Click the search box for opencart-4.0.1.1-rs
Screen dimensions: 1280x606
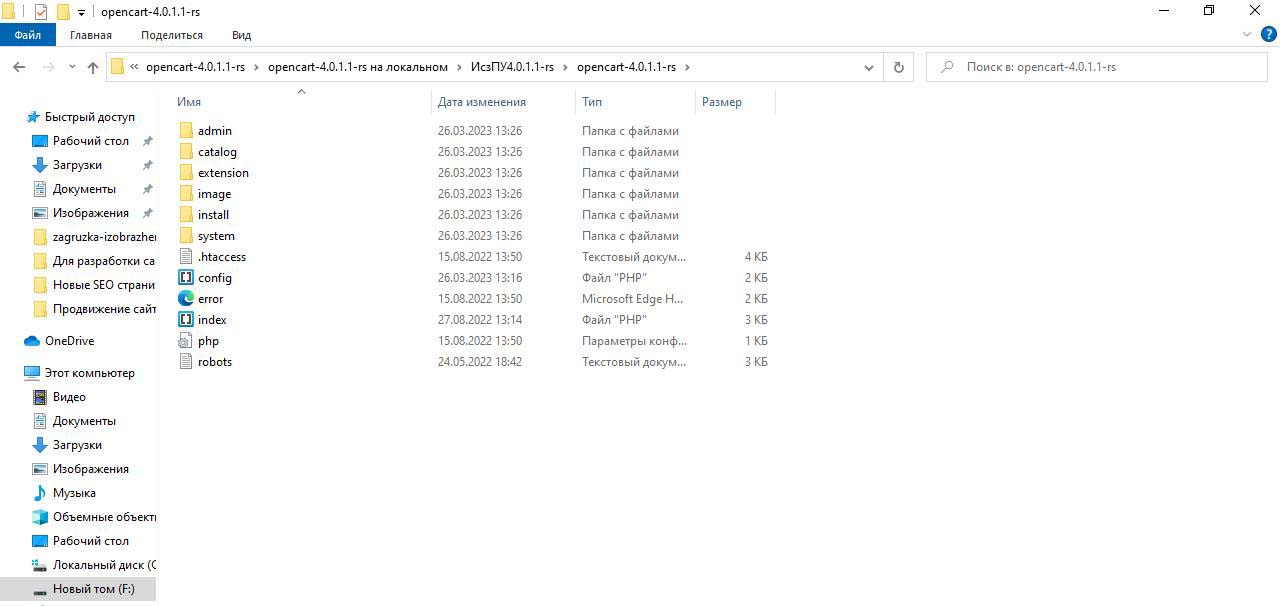[x=1100, y=67]
